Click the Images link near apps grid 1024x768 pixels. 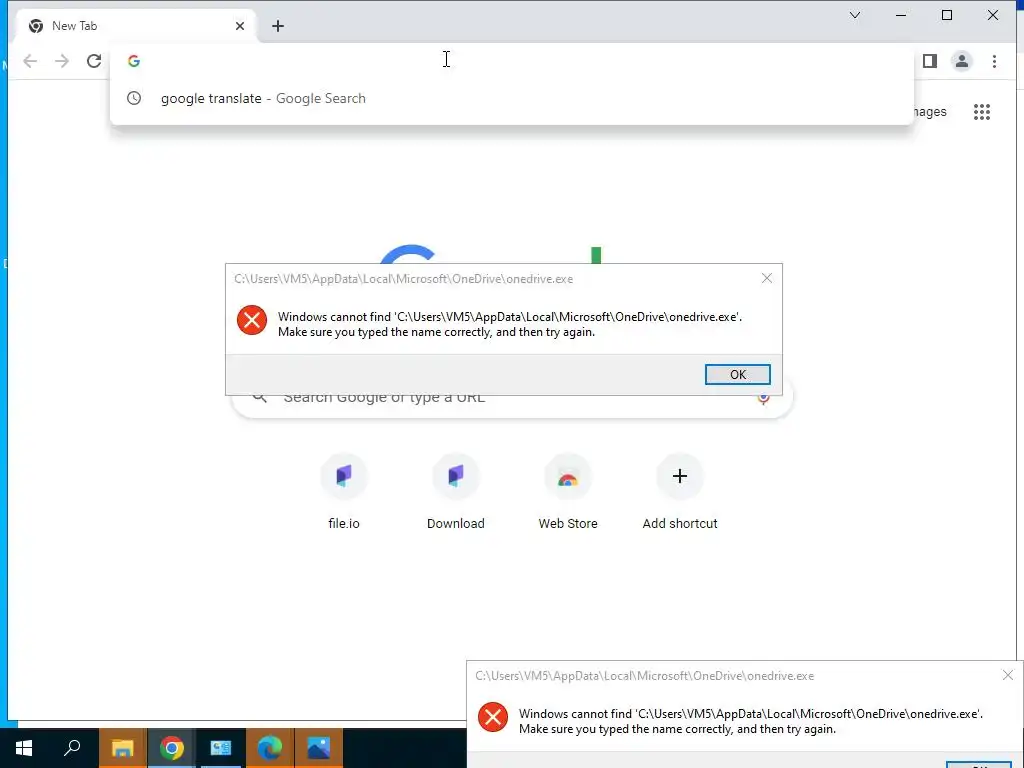point(930,112)
